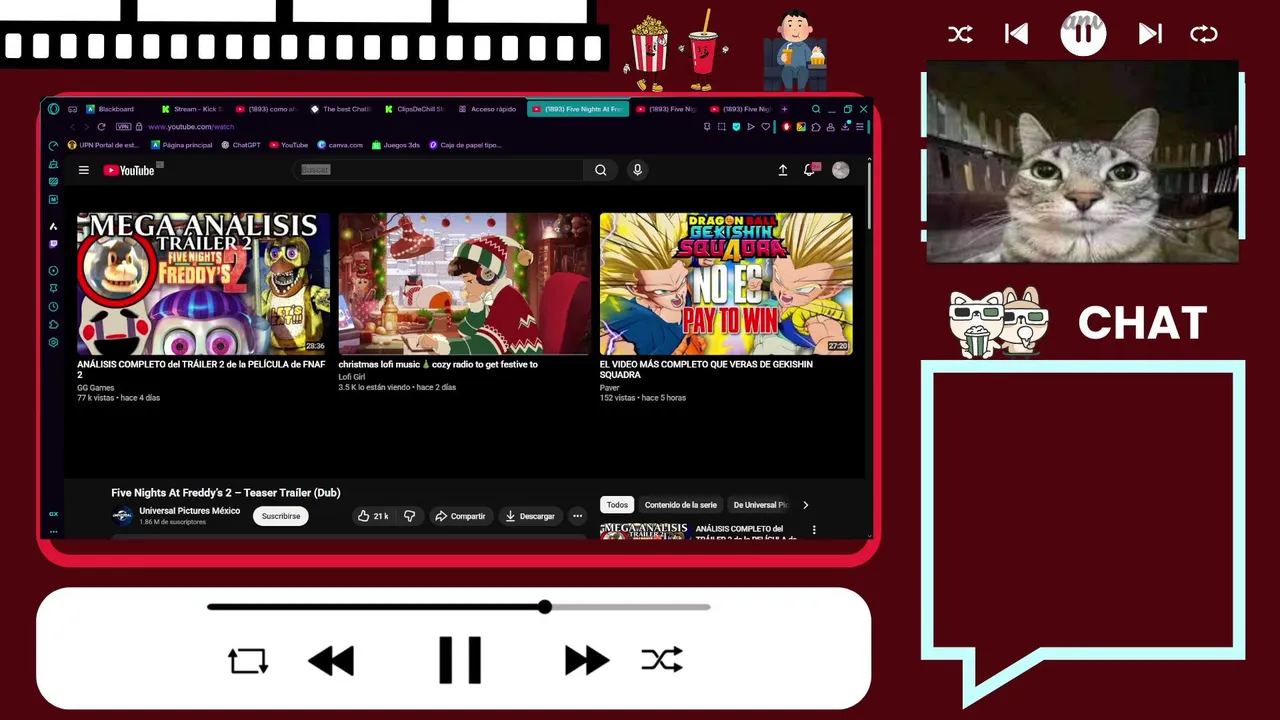
Task: Click the browser reload button
Action: [101, 127]
